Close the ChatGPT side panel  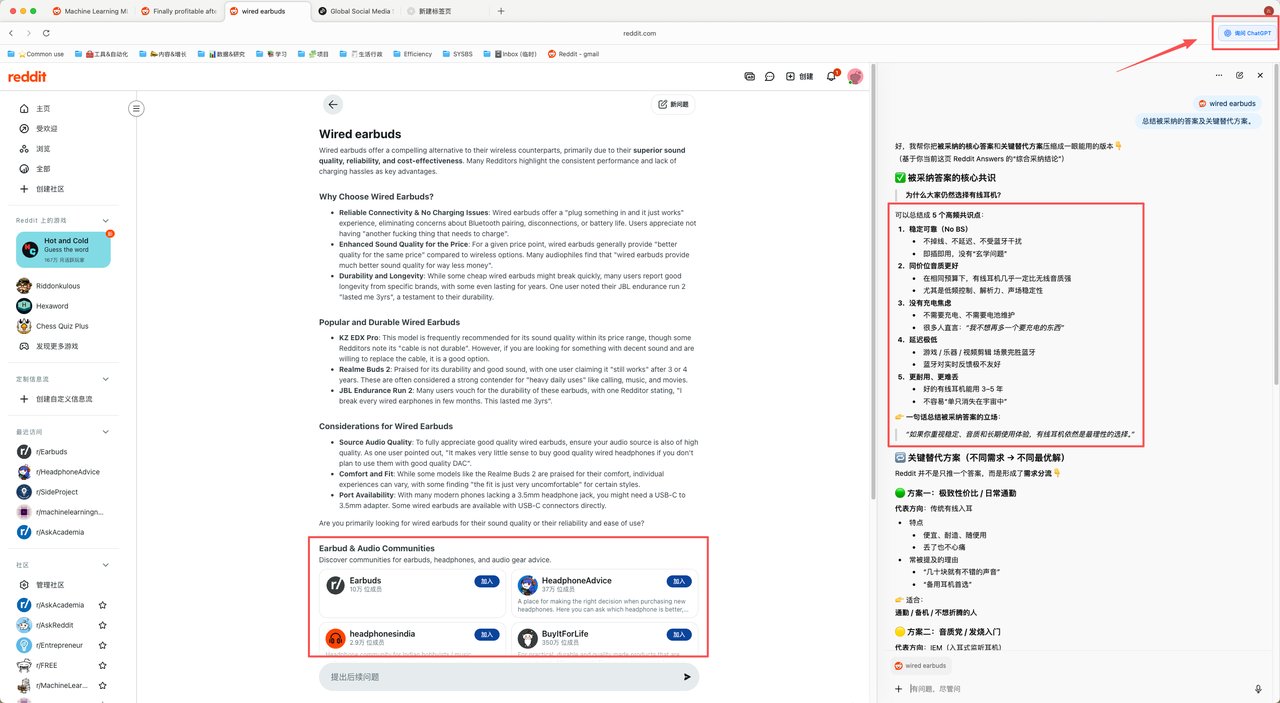(1259, 75)
